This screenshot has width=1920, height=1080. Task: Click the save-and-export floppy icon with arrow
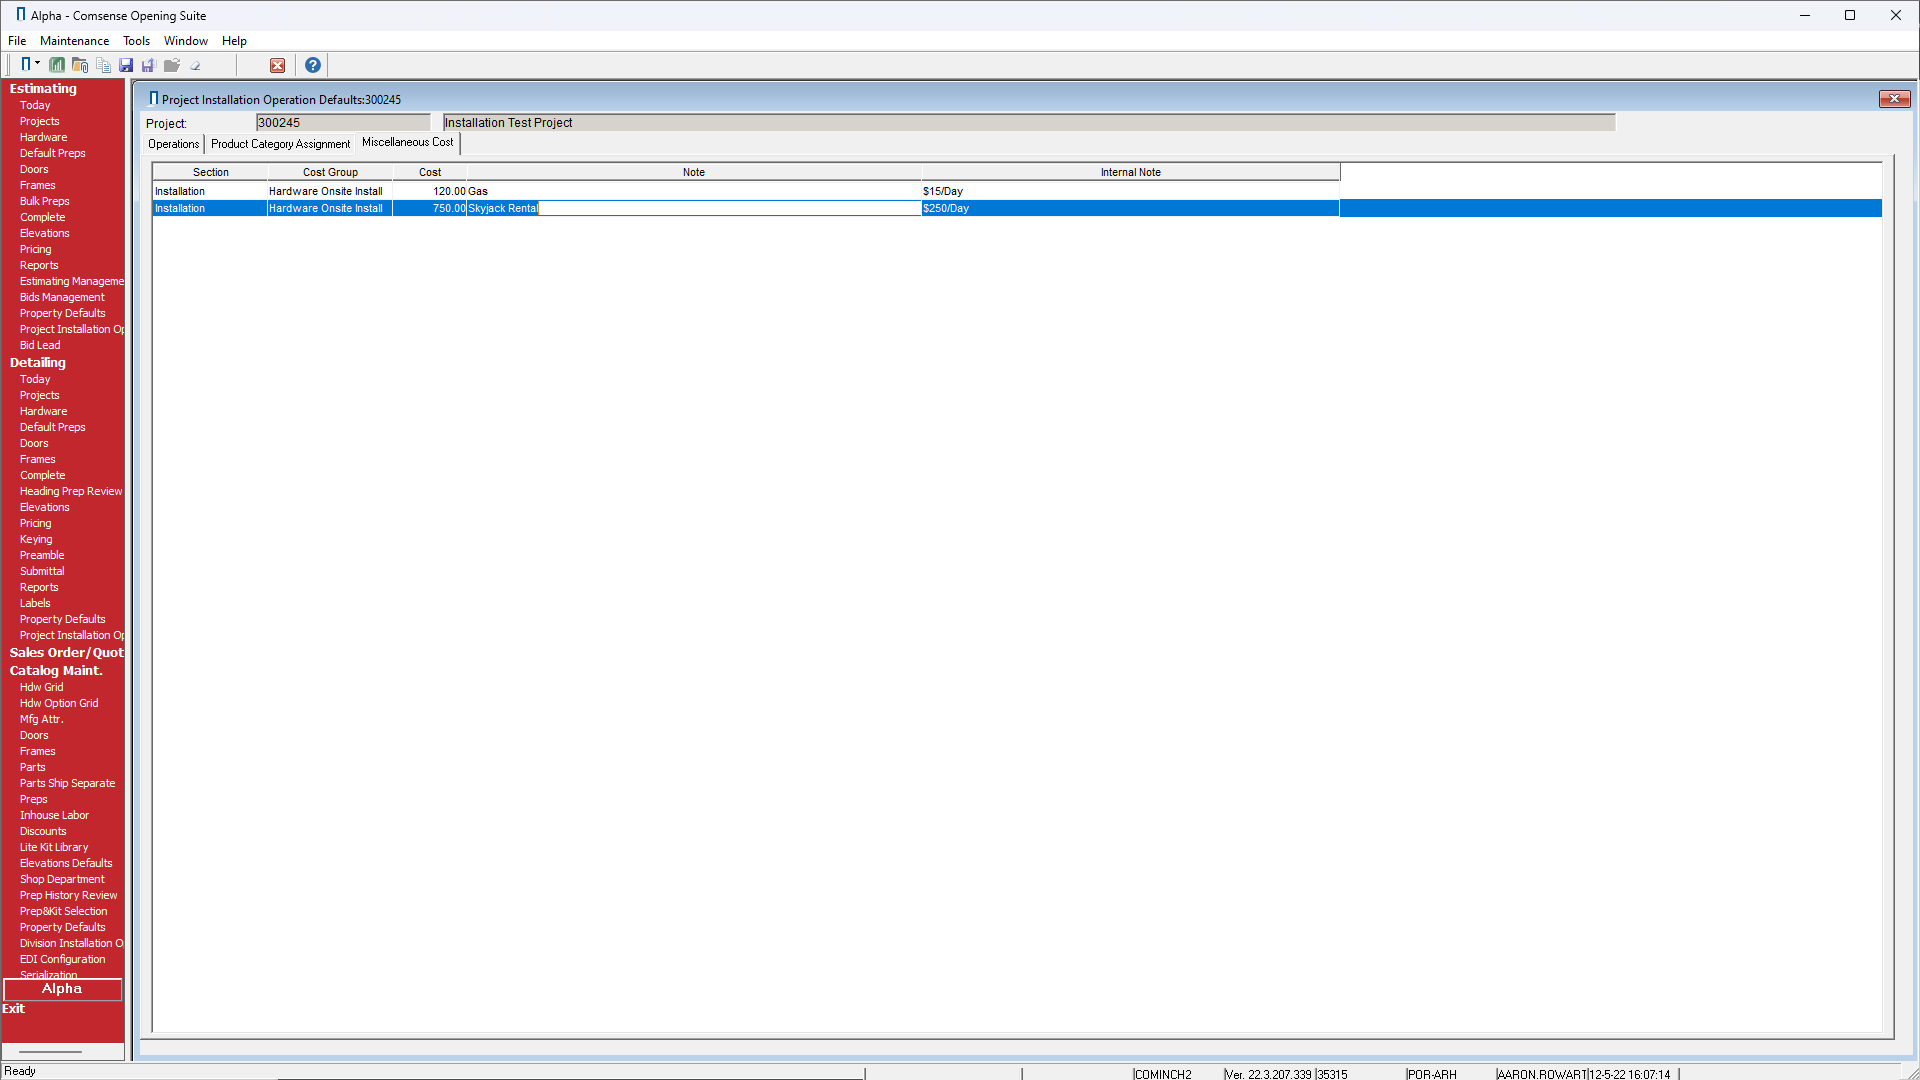[x=148, y=65]
